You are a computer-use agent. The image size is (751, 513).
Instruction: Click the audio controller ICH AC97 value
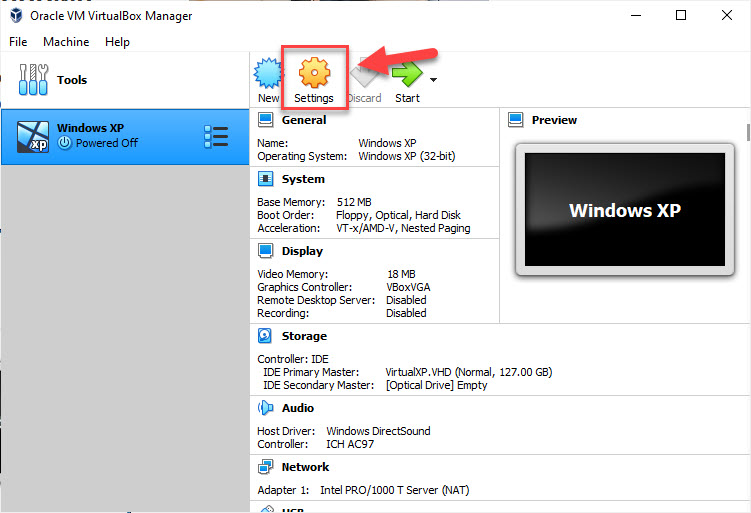[x=350, y=444]
